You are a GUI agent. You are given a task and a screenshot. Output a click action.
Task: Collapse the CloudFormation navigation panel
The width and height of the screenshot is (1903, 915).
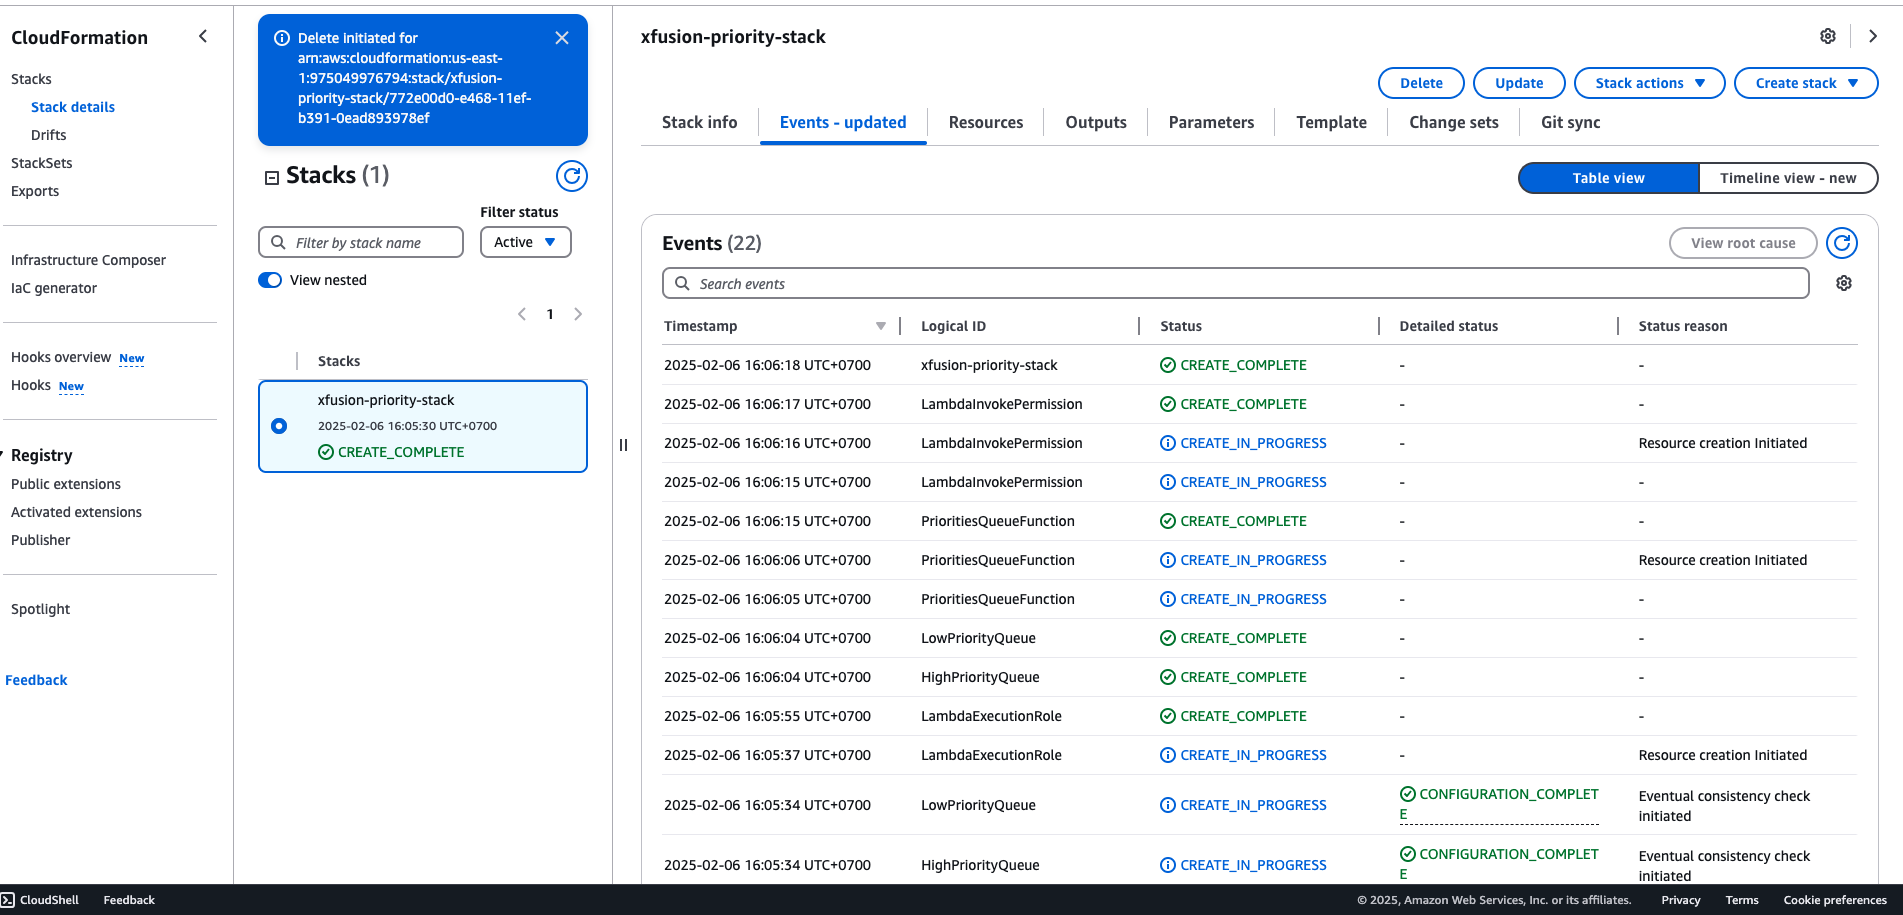pyautogui.click(x=203, y=37)
